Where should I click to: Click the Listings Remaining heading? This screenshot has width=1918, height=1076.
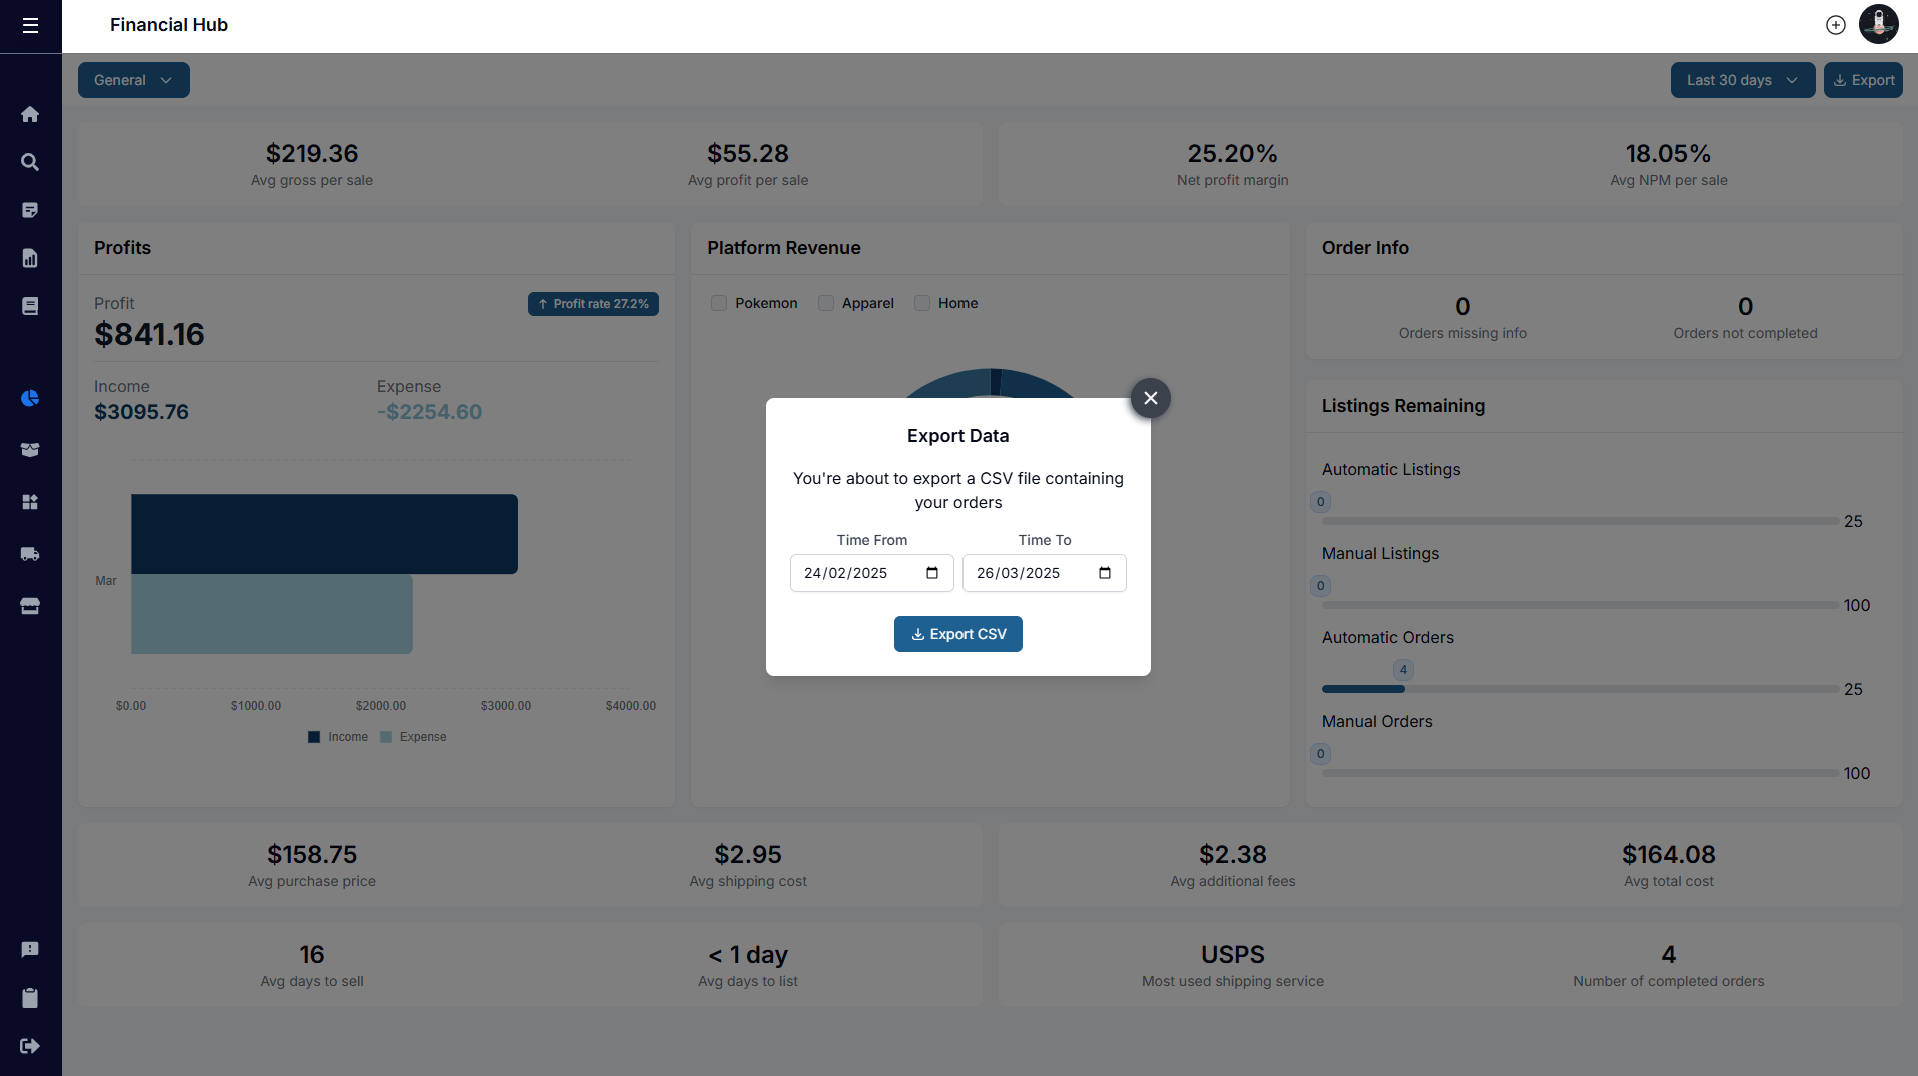point(1403,406)
